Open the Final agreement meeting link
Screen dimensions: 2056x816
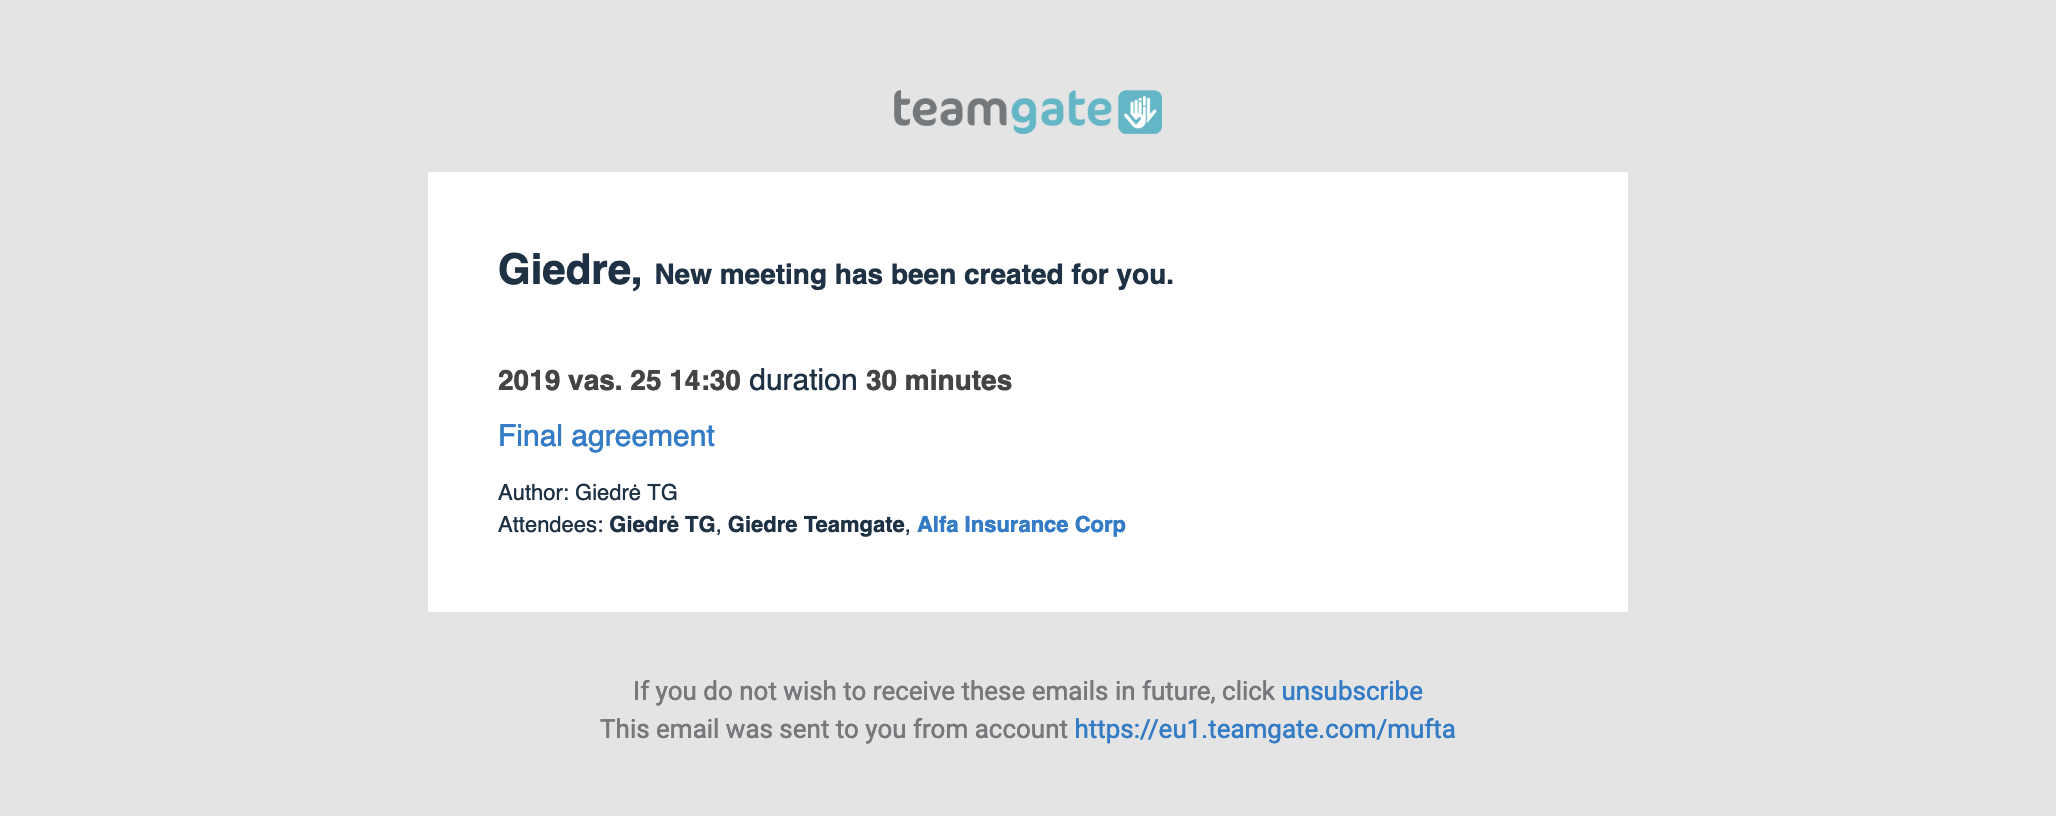[606, 436]
